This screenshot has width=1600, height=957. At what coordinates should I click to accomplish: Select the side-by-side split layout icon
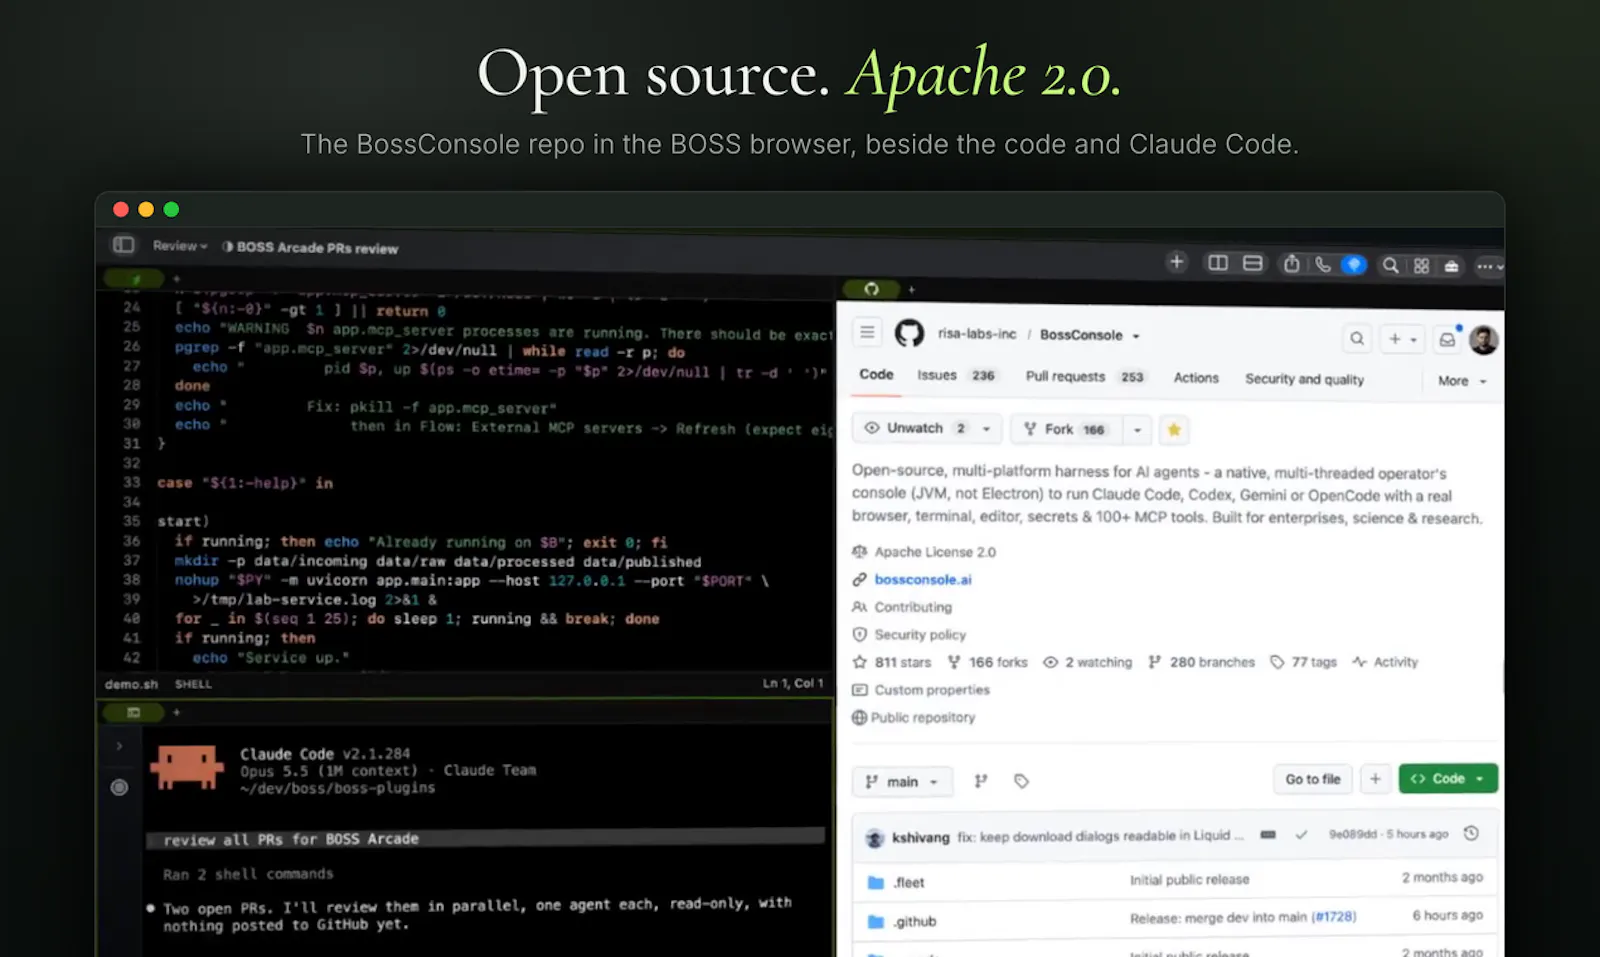point(1217,263)
